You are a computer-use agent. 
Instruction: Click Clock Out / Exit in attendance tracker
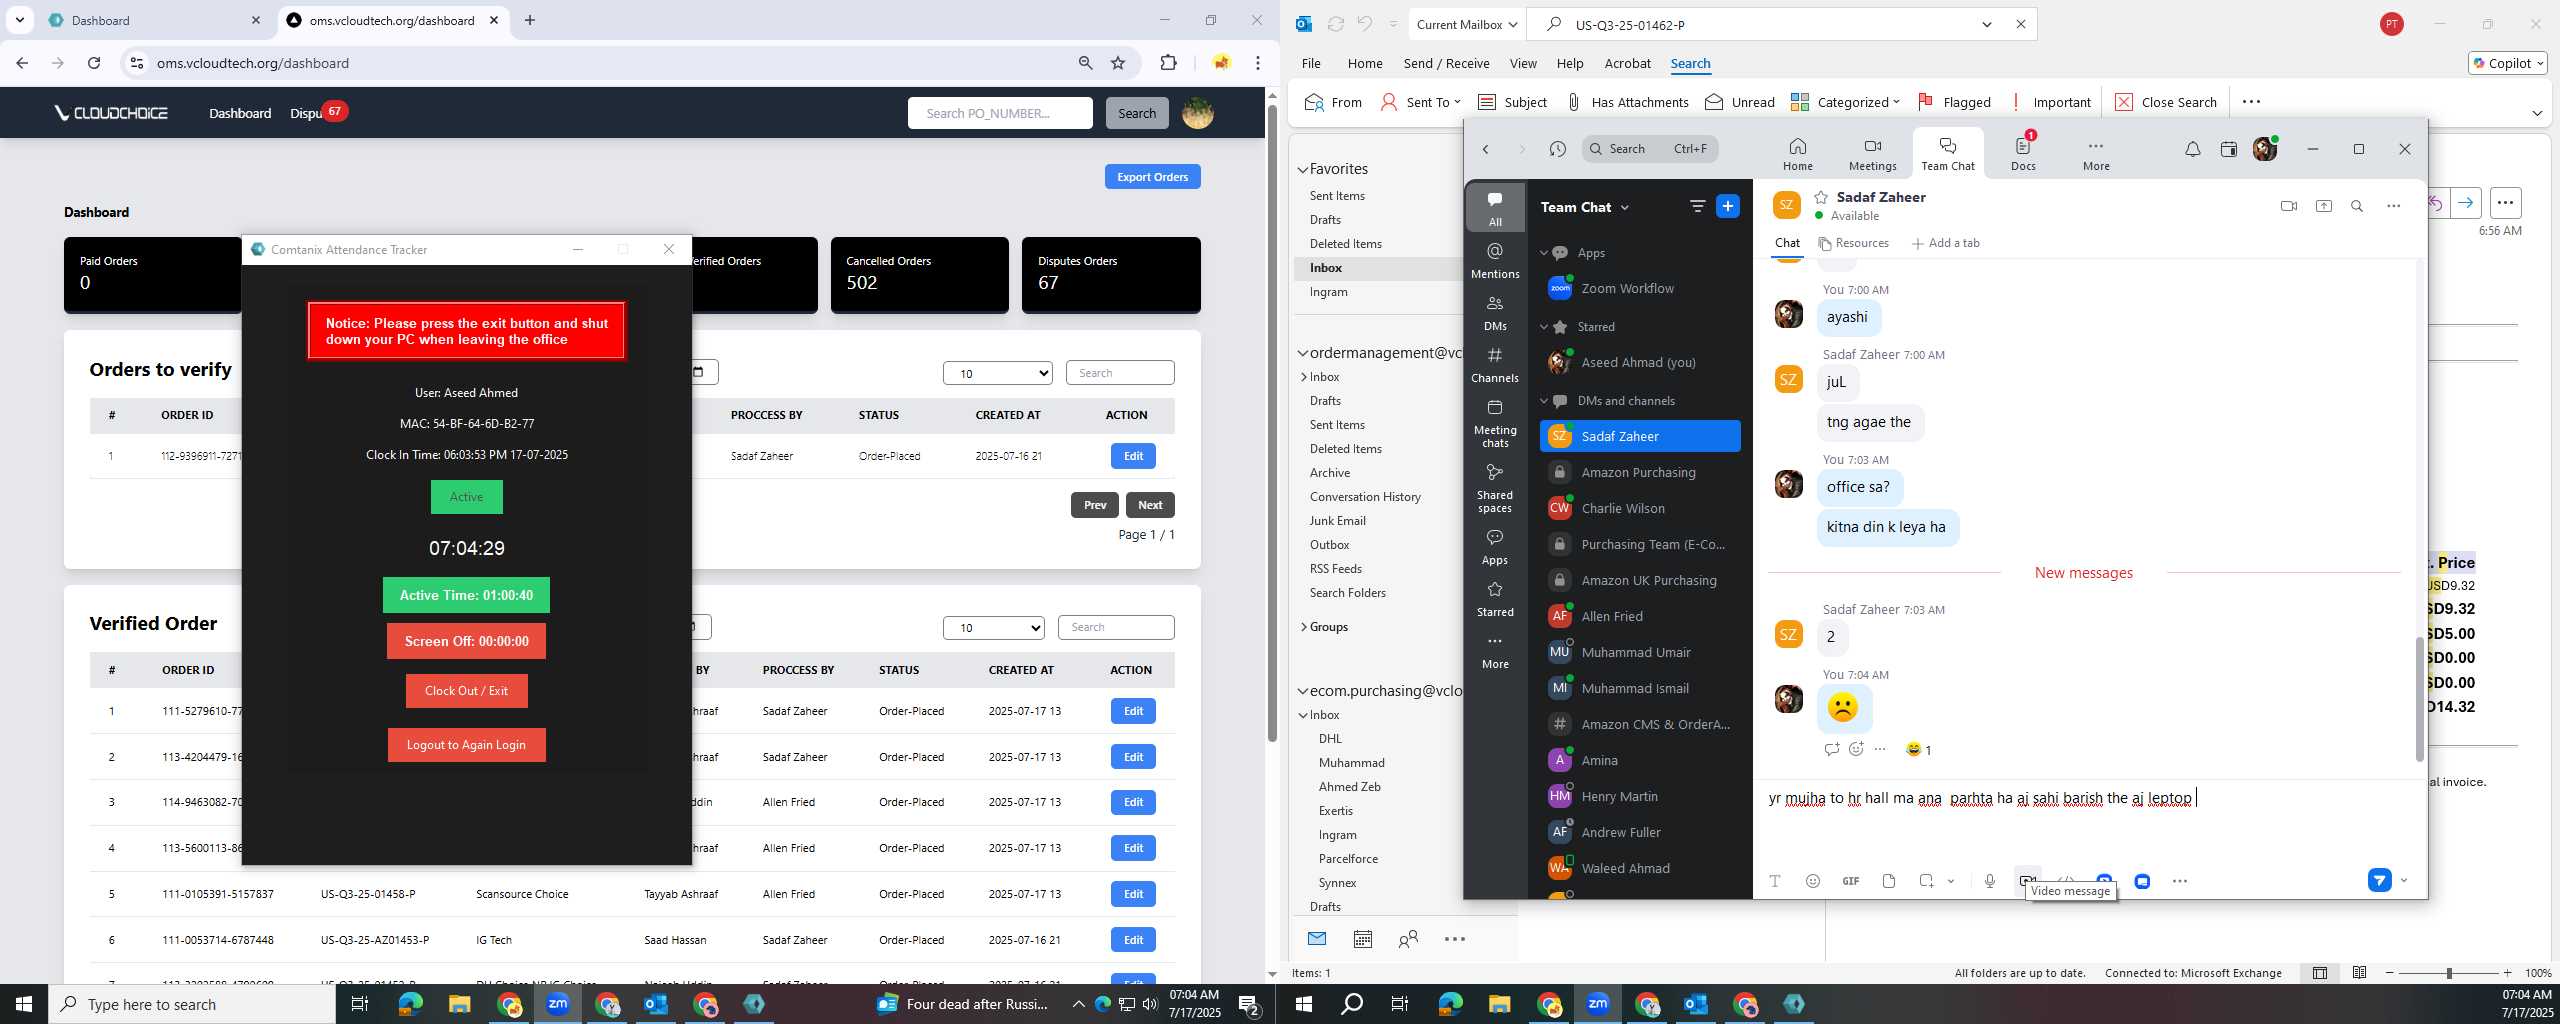pos(466,691)
